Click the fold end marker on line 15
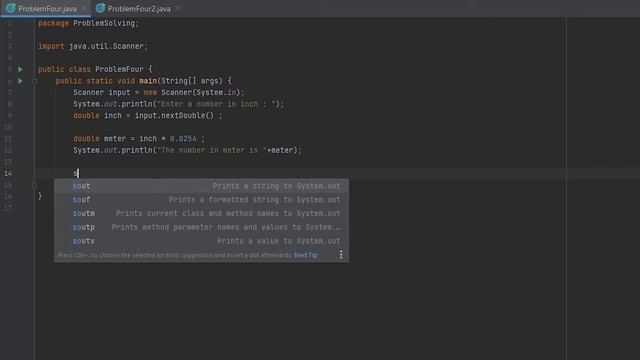This screenshot has height=360, width=640. [35, 185]
